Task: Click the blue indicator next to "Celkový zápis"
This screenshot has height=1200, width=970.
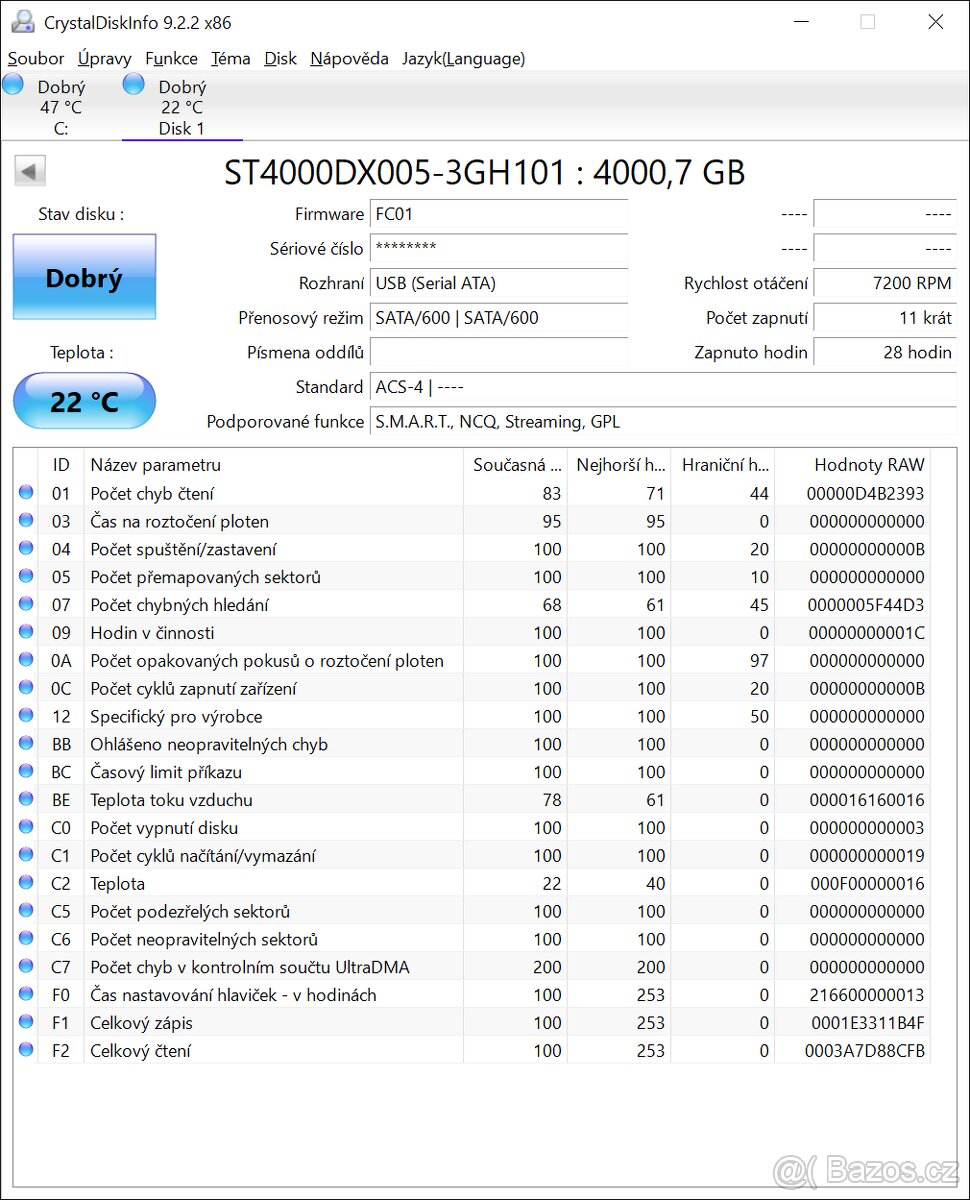Action: point(25,1022)
